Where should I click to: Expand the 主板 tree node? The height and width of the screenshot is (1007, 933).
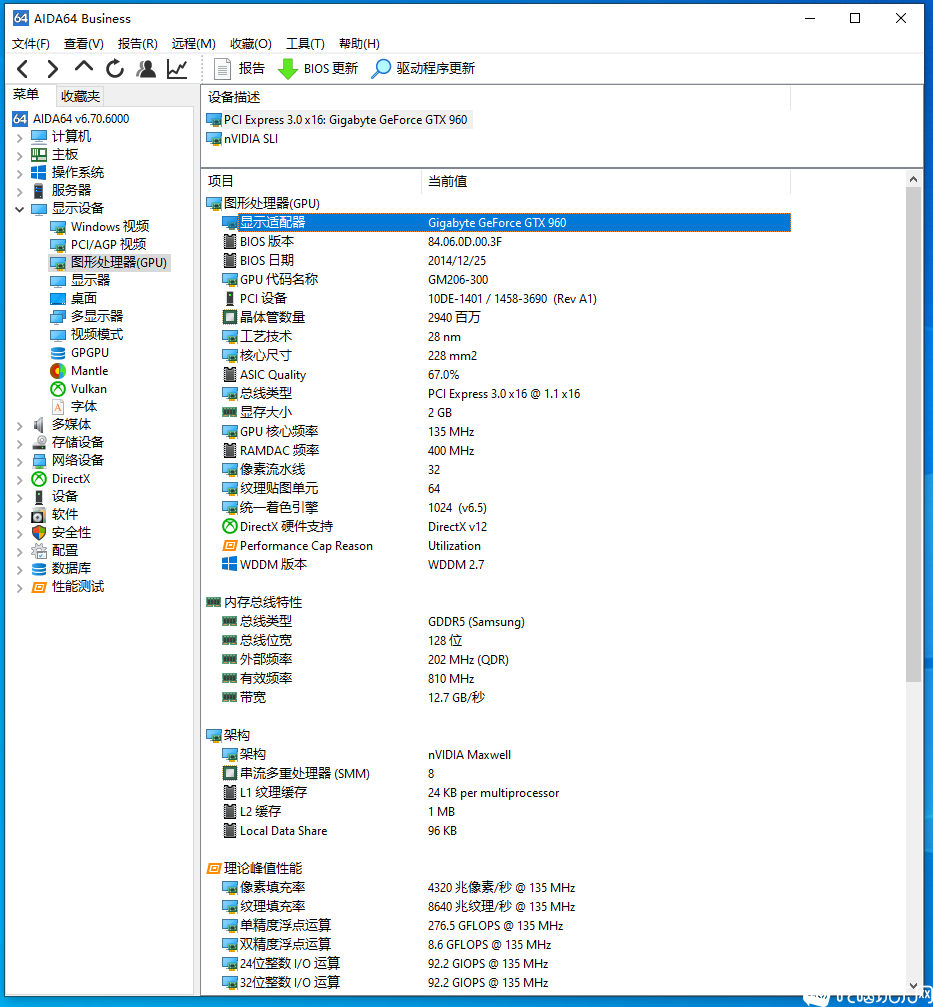19,155
